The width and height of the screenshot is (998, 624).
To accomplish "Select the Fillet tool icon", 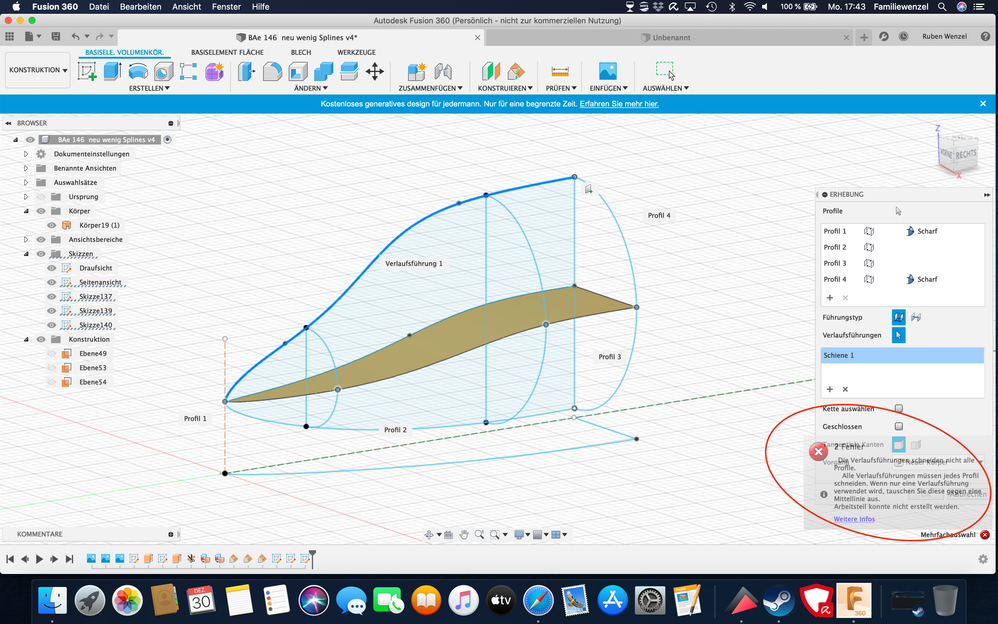I will 272,71.
